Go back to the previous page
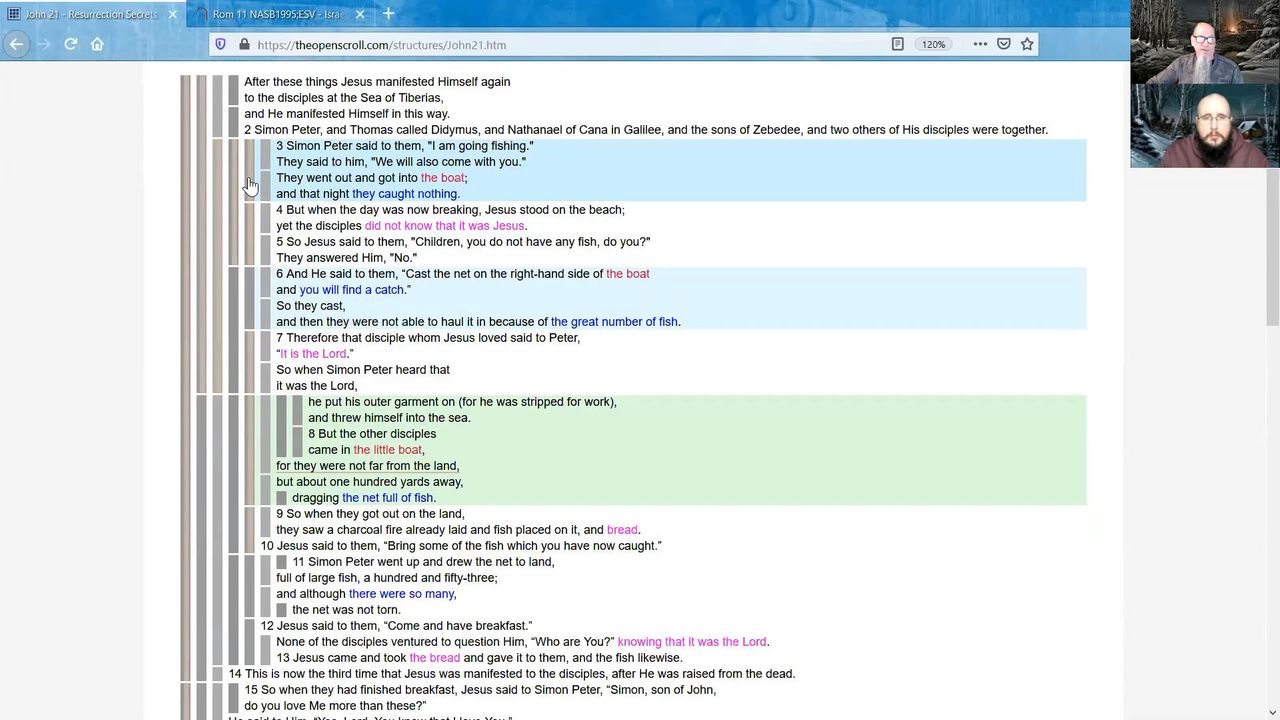Image resolution: width=1280 pixels, height=720 pixels. (x=16, y=44)
